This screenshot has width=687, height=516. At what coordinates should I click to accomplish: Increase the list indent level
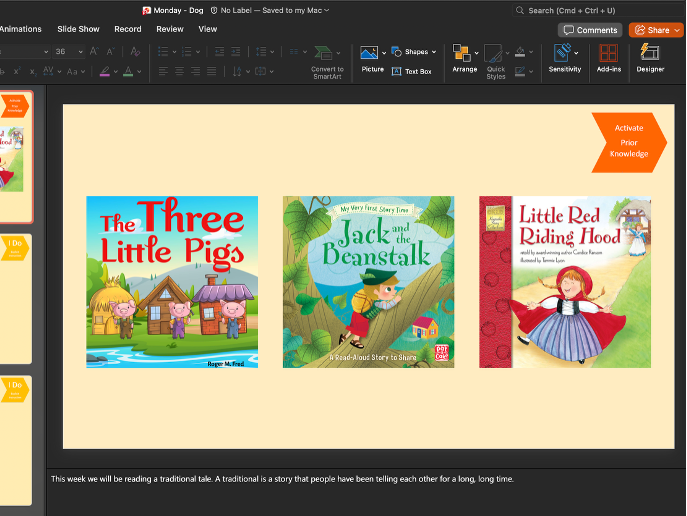(x=236, y=52)
